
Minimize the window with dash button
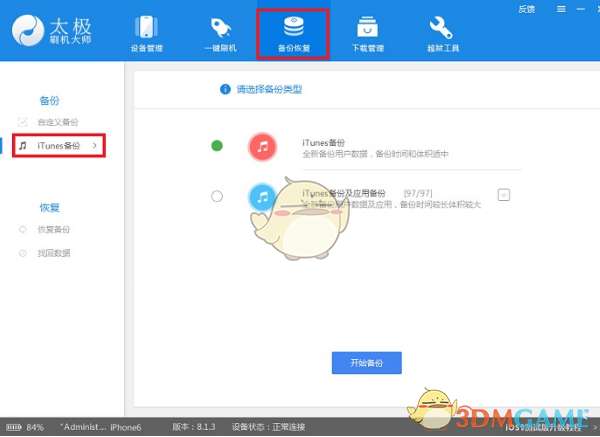pos(580,9)
